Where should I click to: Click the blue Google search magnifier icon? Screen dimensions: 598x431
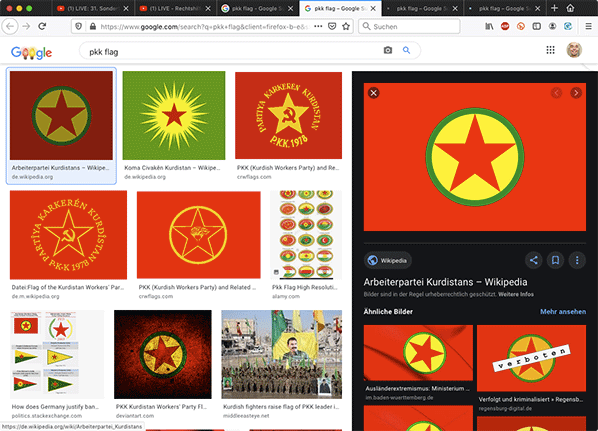[x=407, y=50]
